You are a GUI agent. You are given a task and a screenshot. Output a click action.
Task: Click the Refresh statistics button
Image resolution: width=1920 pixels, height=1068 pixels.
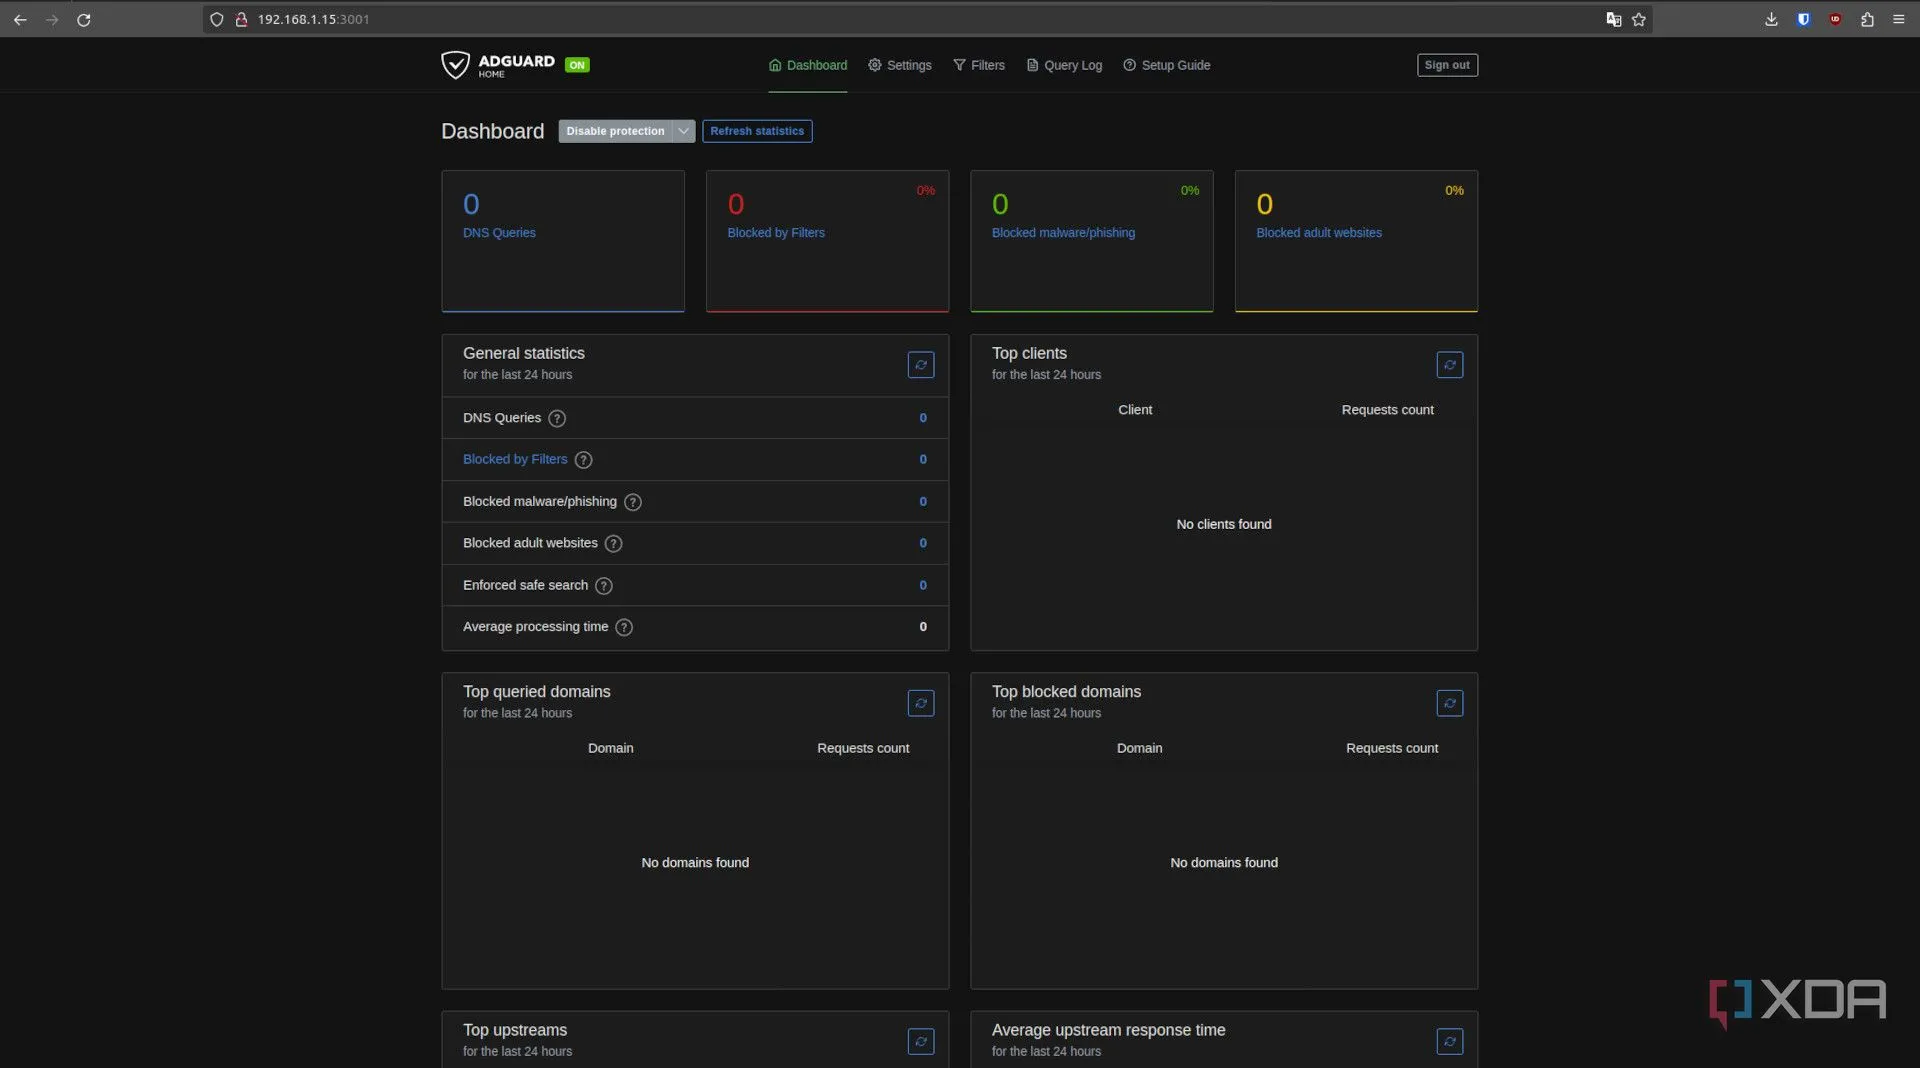pos(757,131)
